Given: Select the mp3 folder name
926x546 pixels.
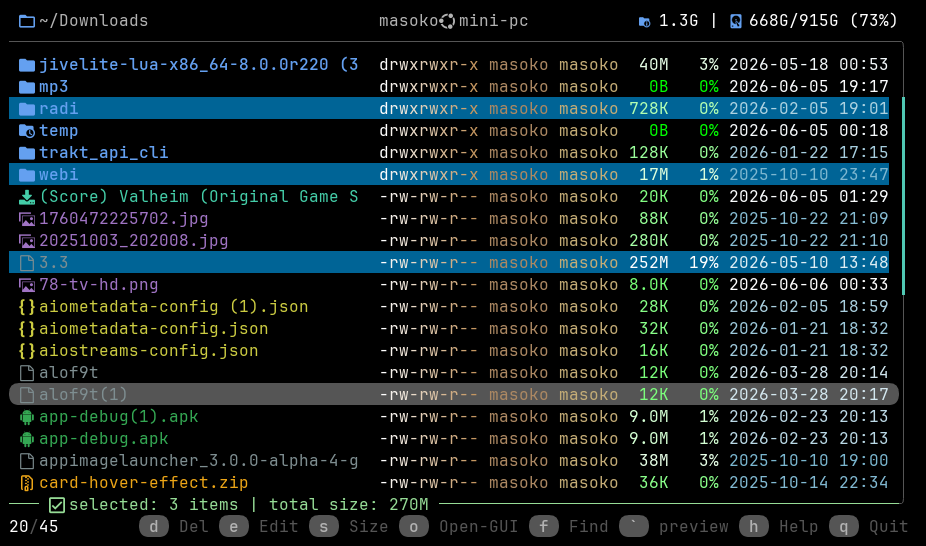Looking at the screenshot, I should [x=54, y=87].
